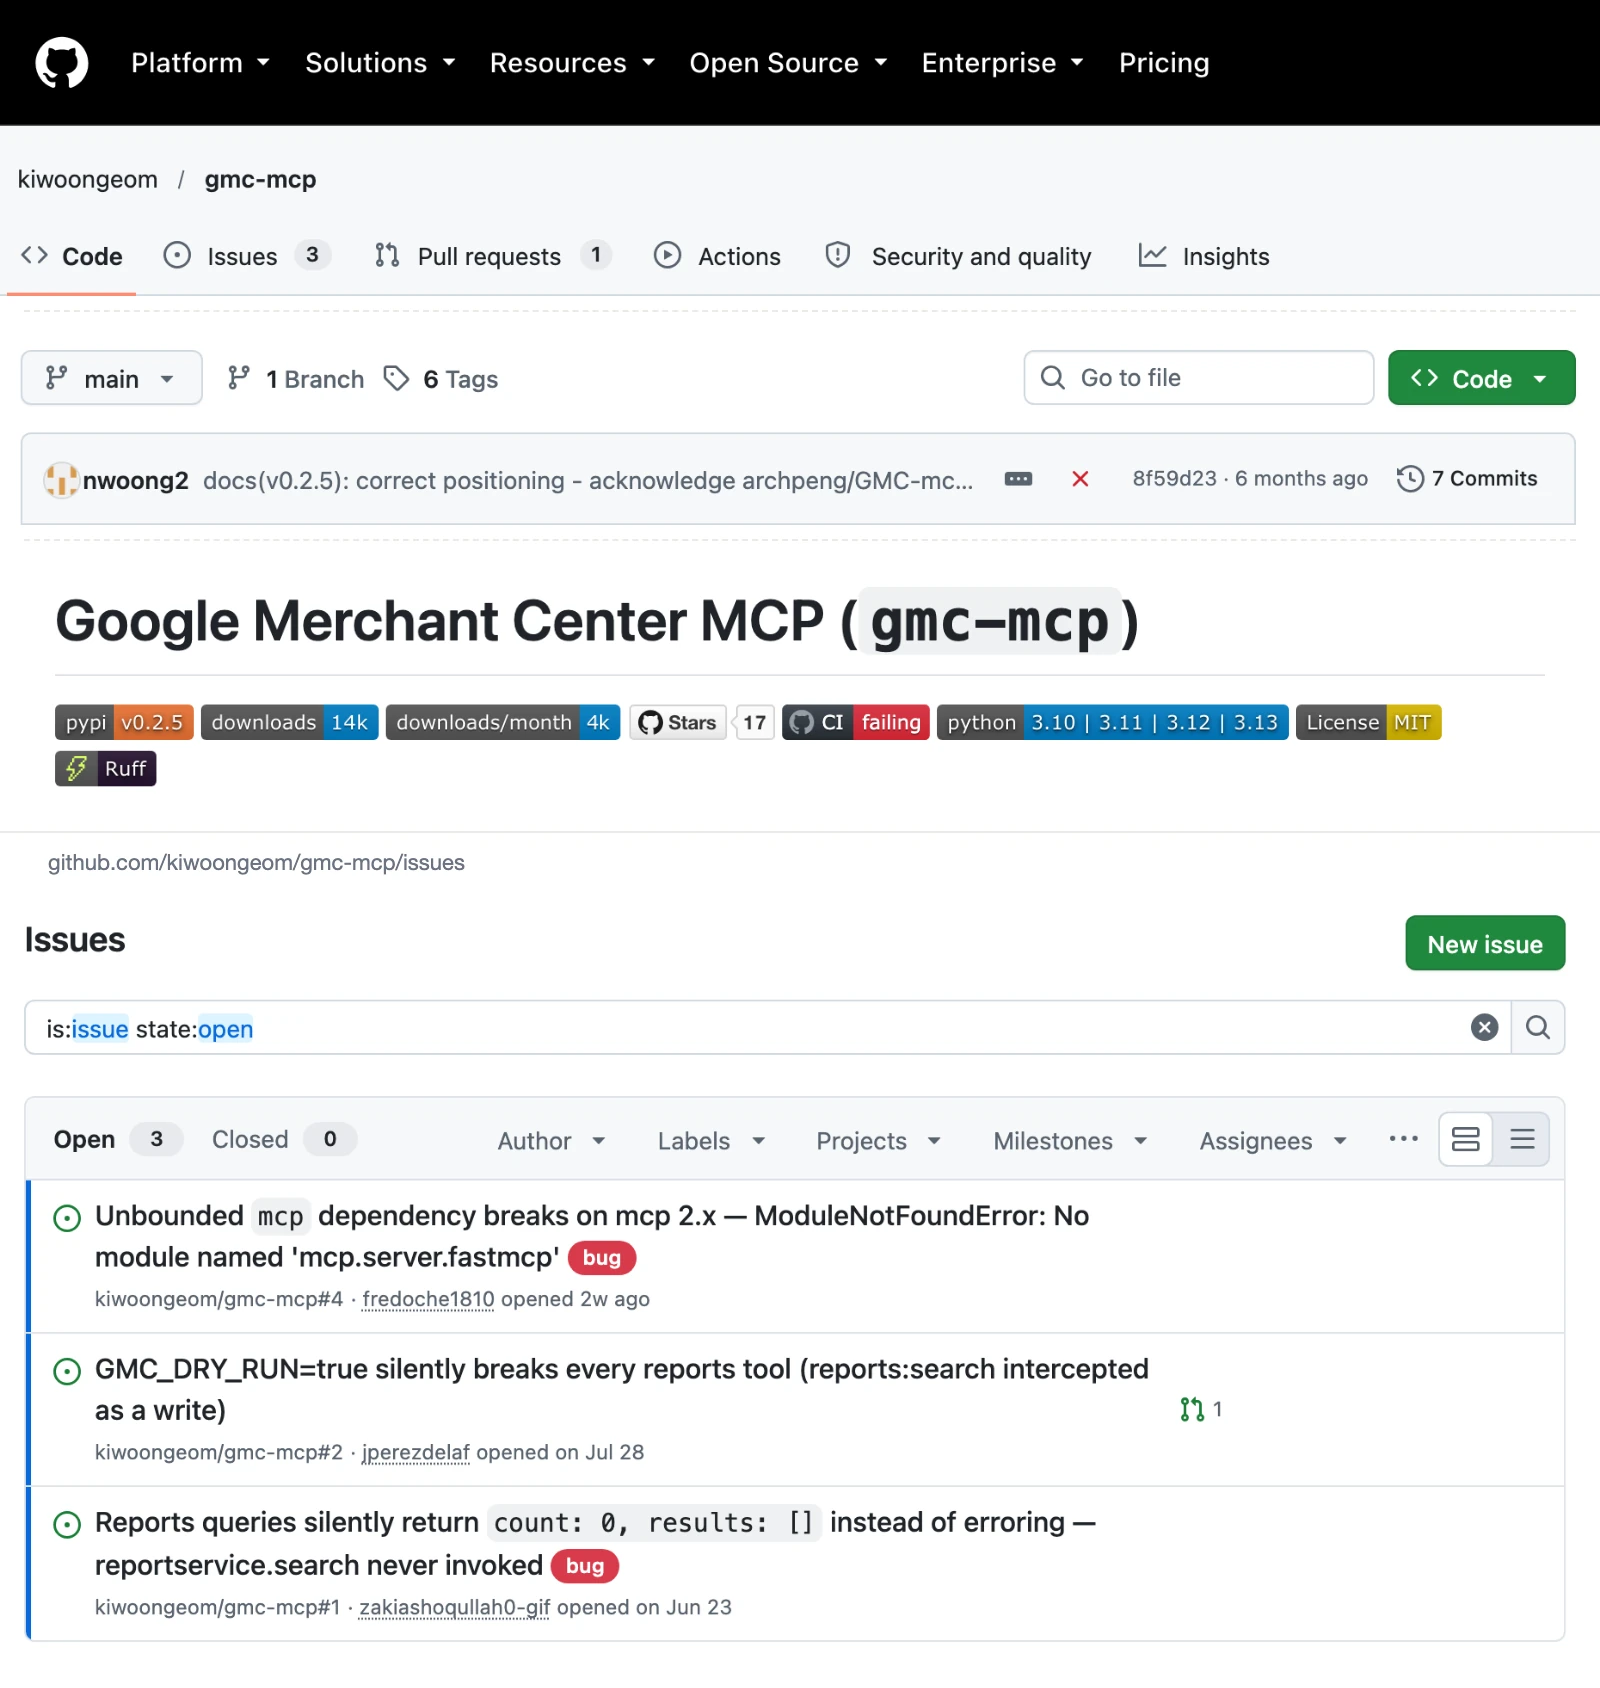
Task: Click bug label on issue #1
Action: click(585, 1566)
